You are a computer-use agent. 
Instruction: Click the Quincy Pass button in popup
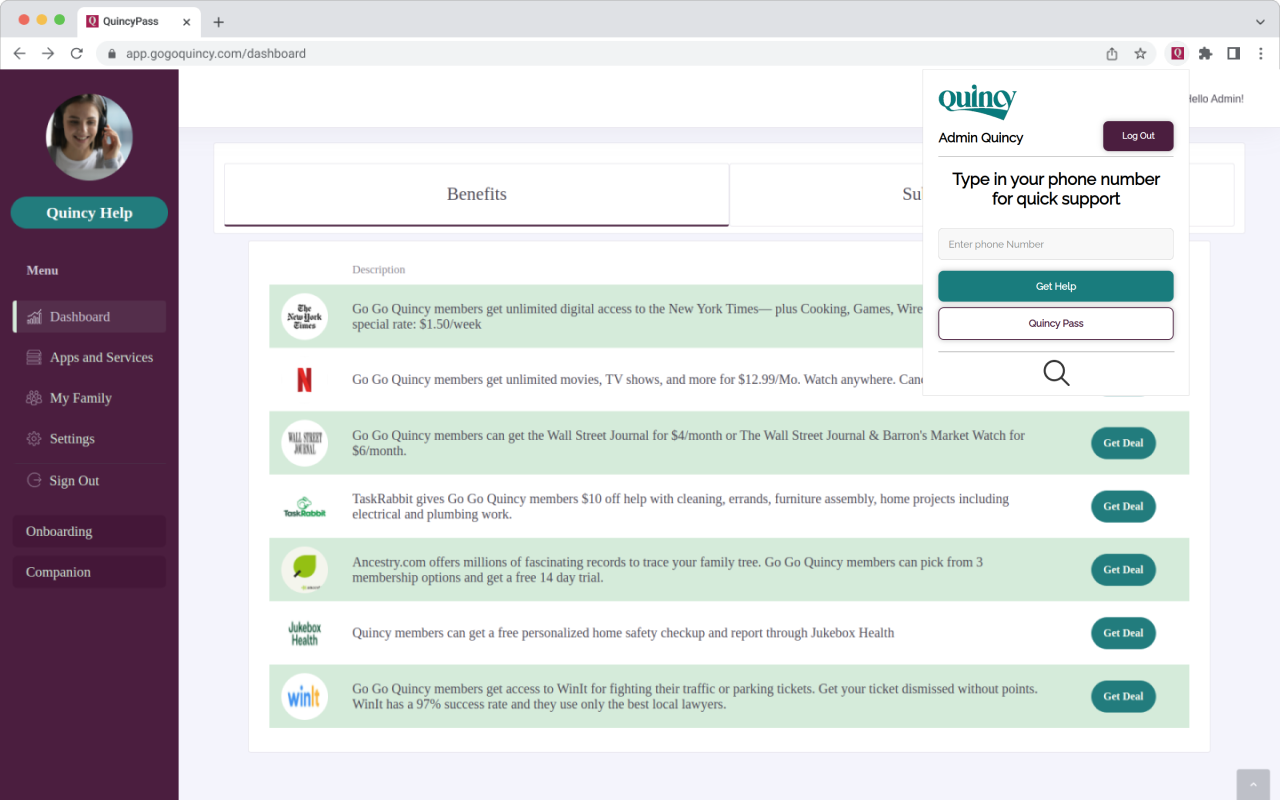click(1056, 324)
